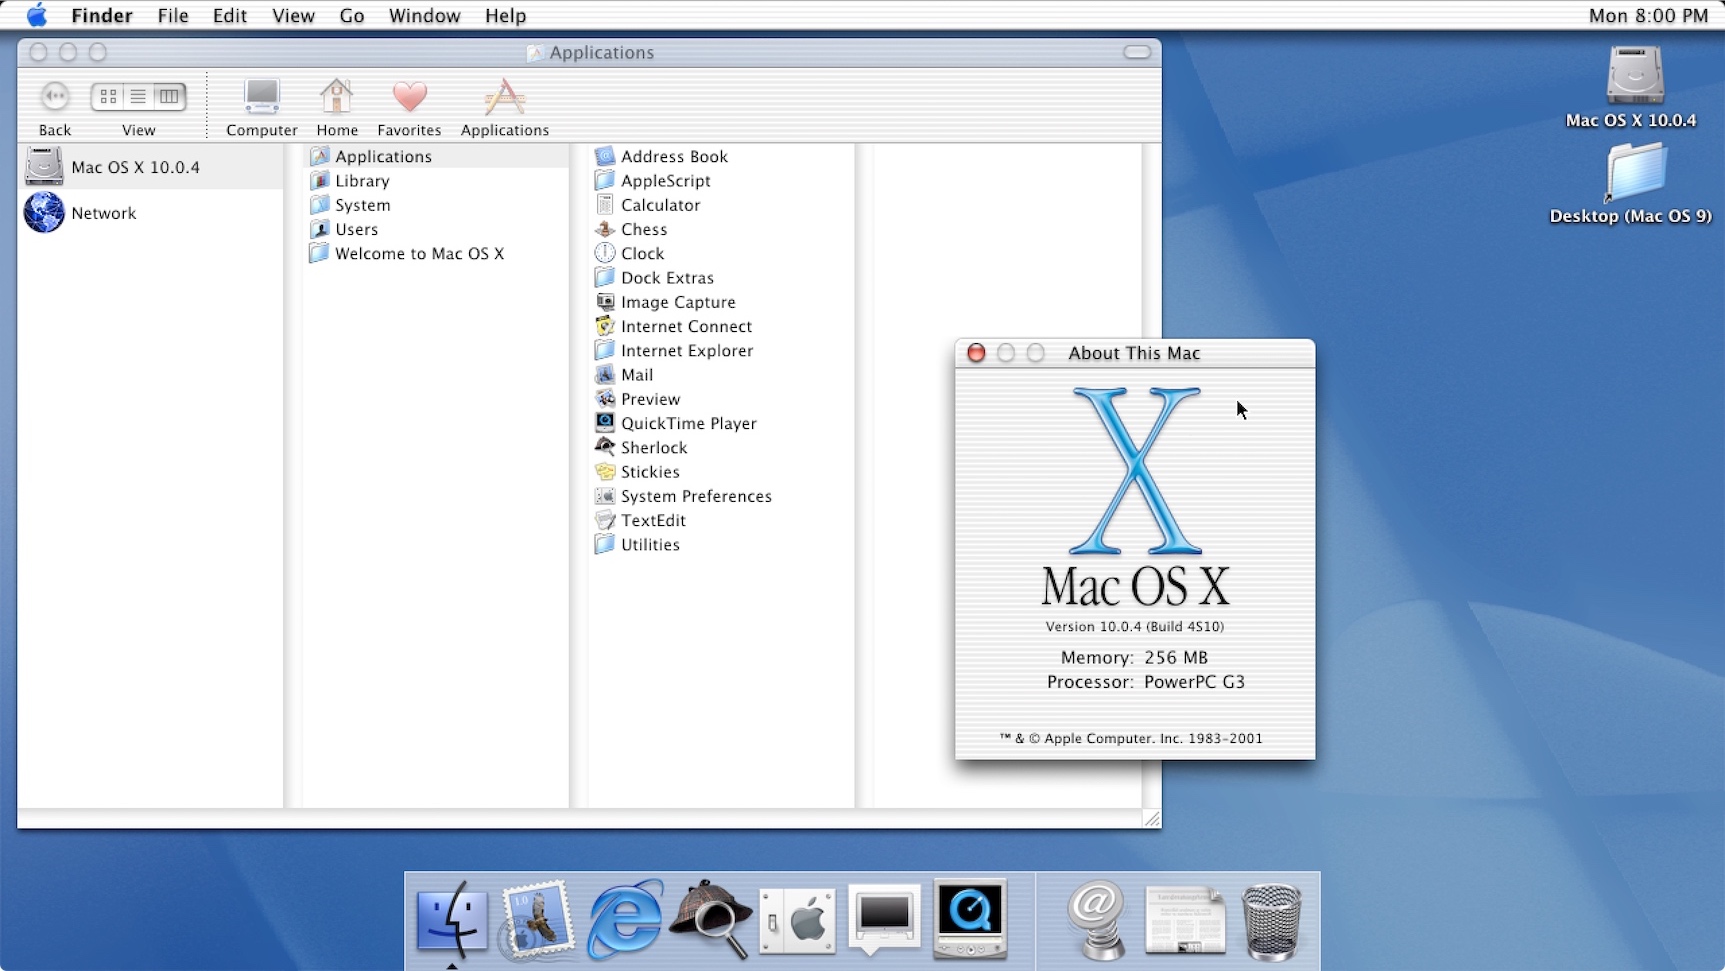Open the Apple menu
Image resolution: width=1725 pixels, height=971 pixels.
tap(37, 16)
